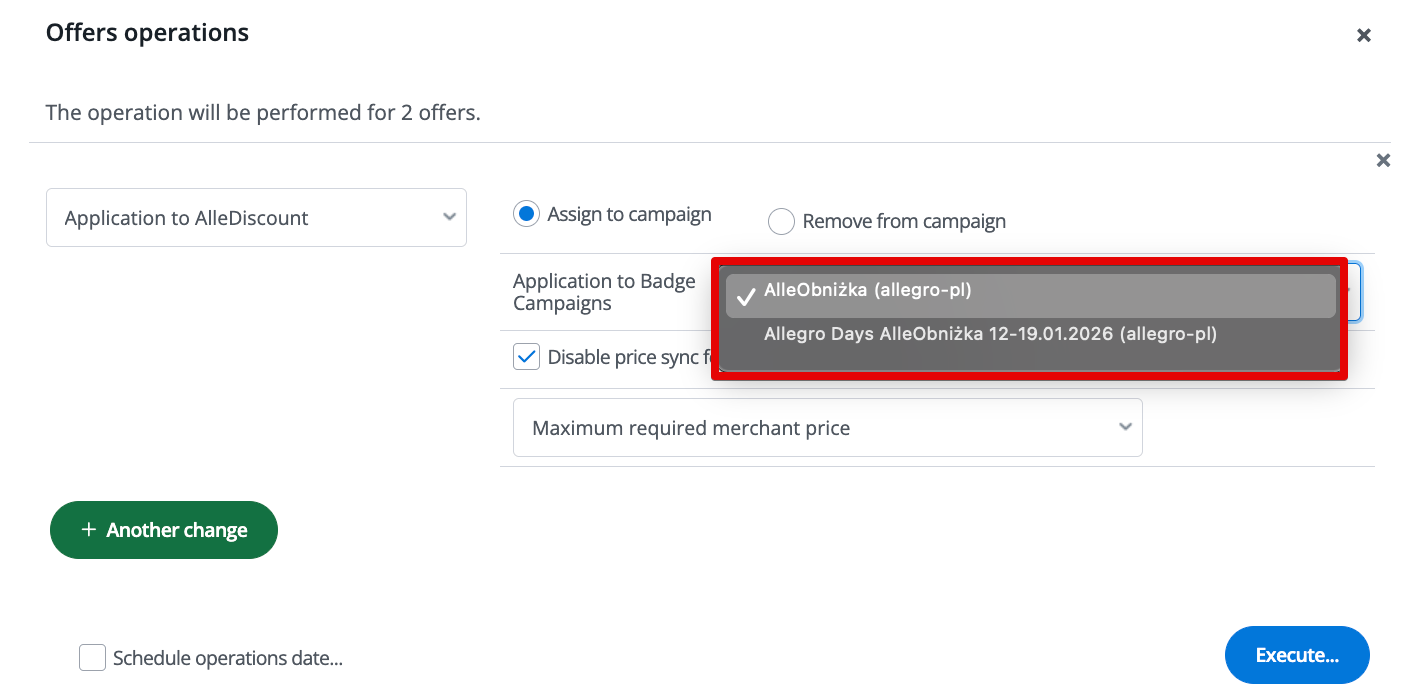The height and width of the screenshot is (698, 1414).
Task: Close the Offers operations dialog
Action: [x=1363, y=36]
